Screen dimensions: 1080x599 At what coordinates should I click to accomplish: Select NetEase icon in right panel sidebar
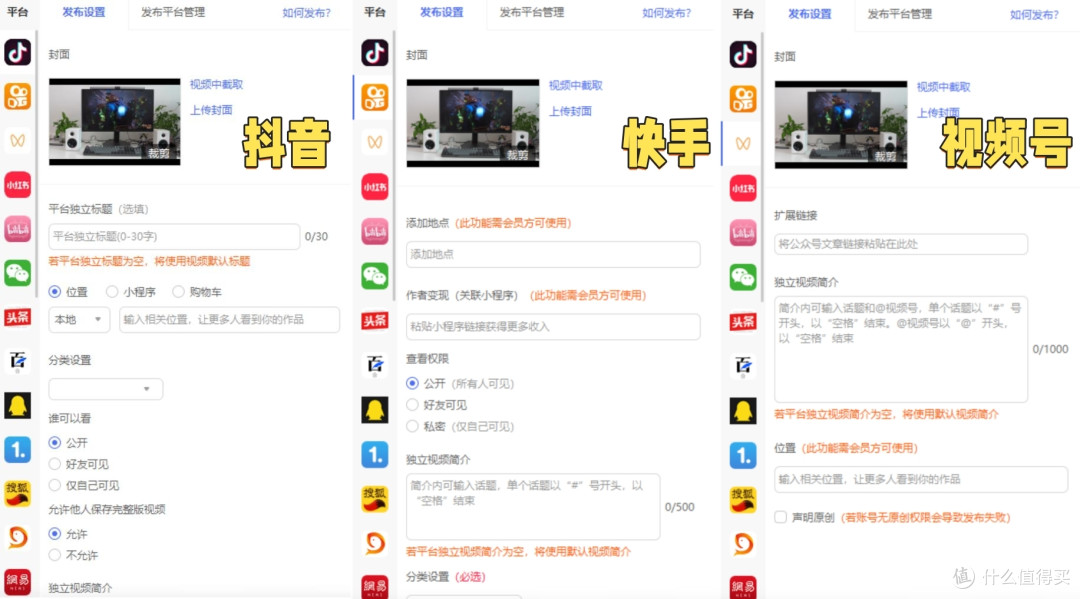tap(743, 587)
